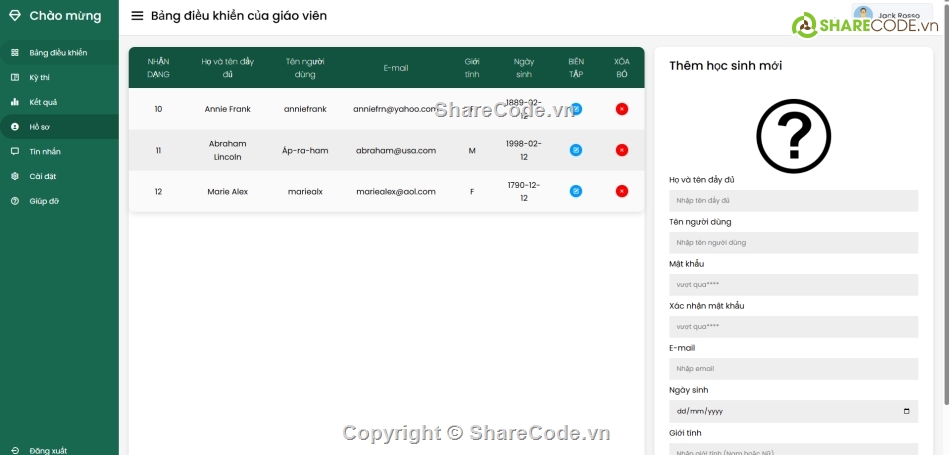The height and width of the screenshot is (455, 950).
Task: Open Cài đặt settings in sidebar
Action: [42, 176]
